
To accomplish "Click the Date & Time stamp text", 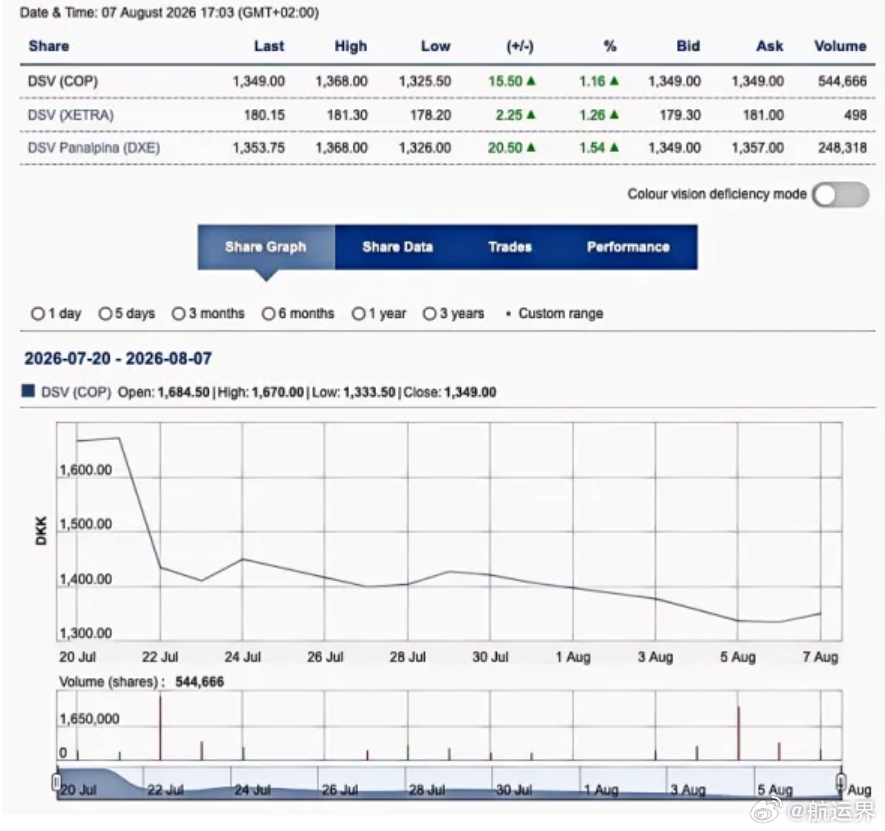I will tap(169, 12).
